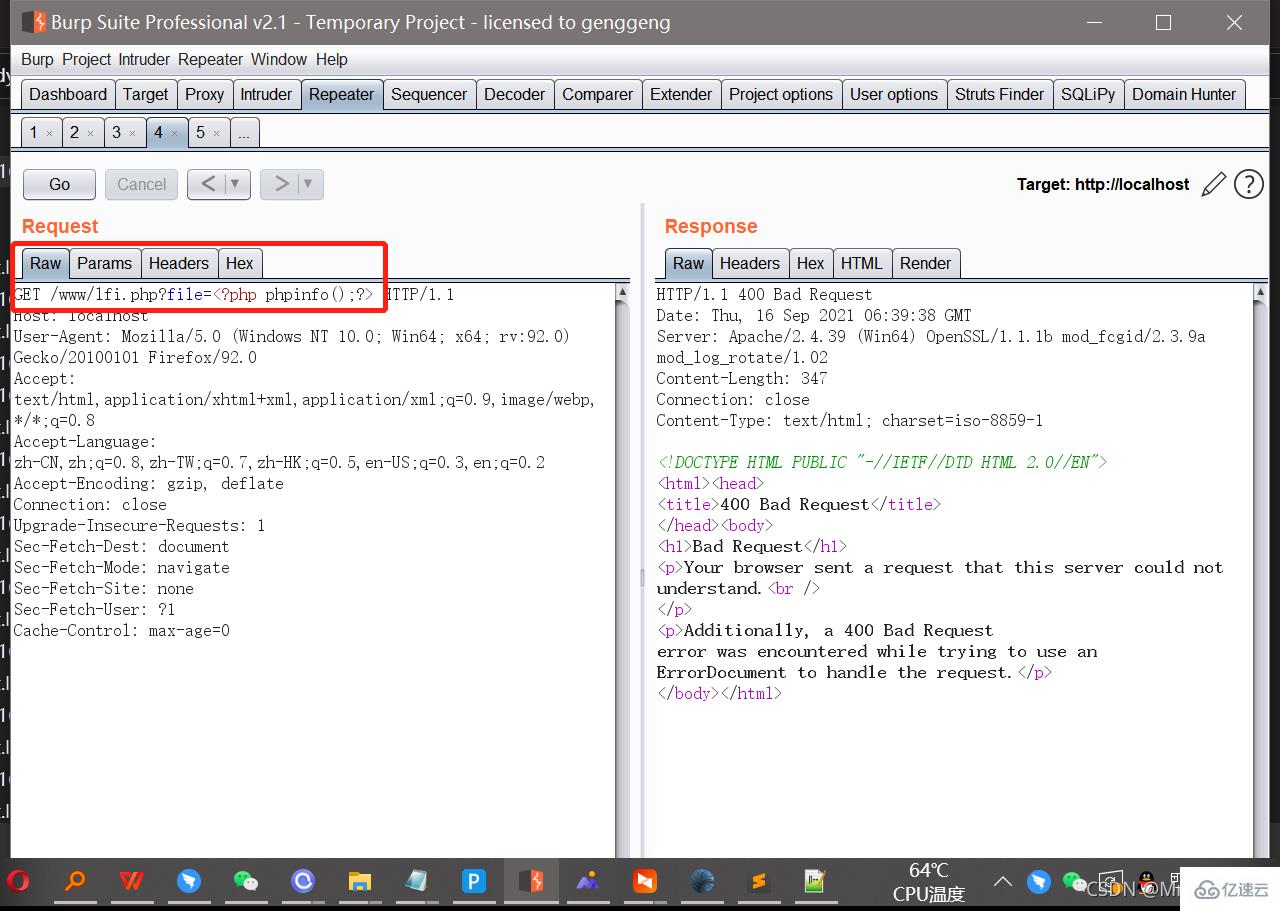Open the Help menu
The image size is (1280, 911).
pos(332,59)
